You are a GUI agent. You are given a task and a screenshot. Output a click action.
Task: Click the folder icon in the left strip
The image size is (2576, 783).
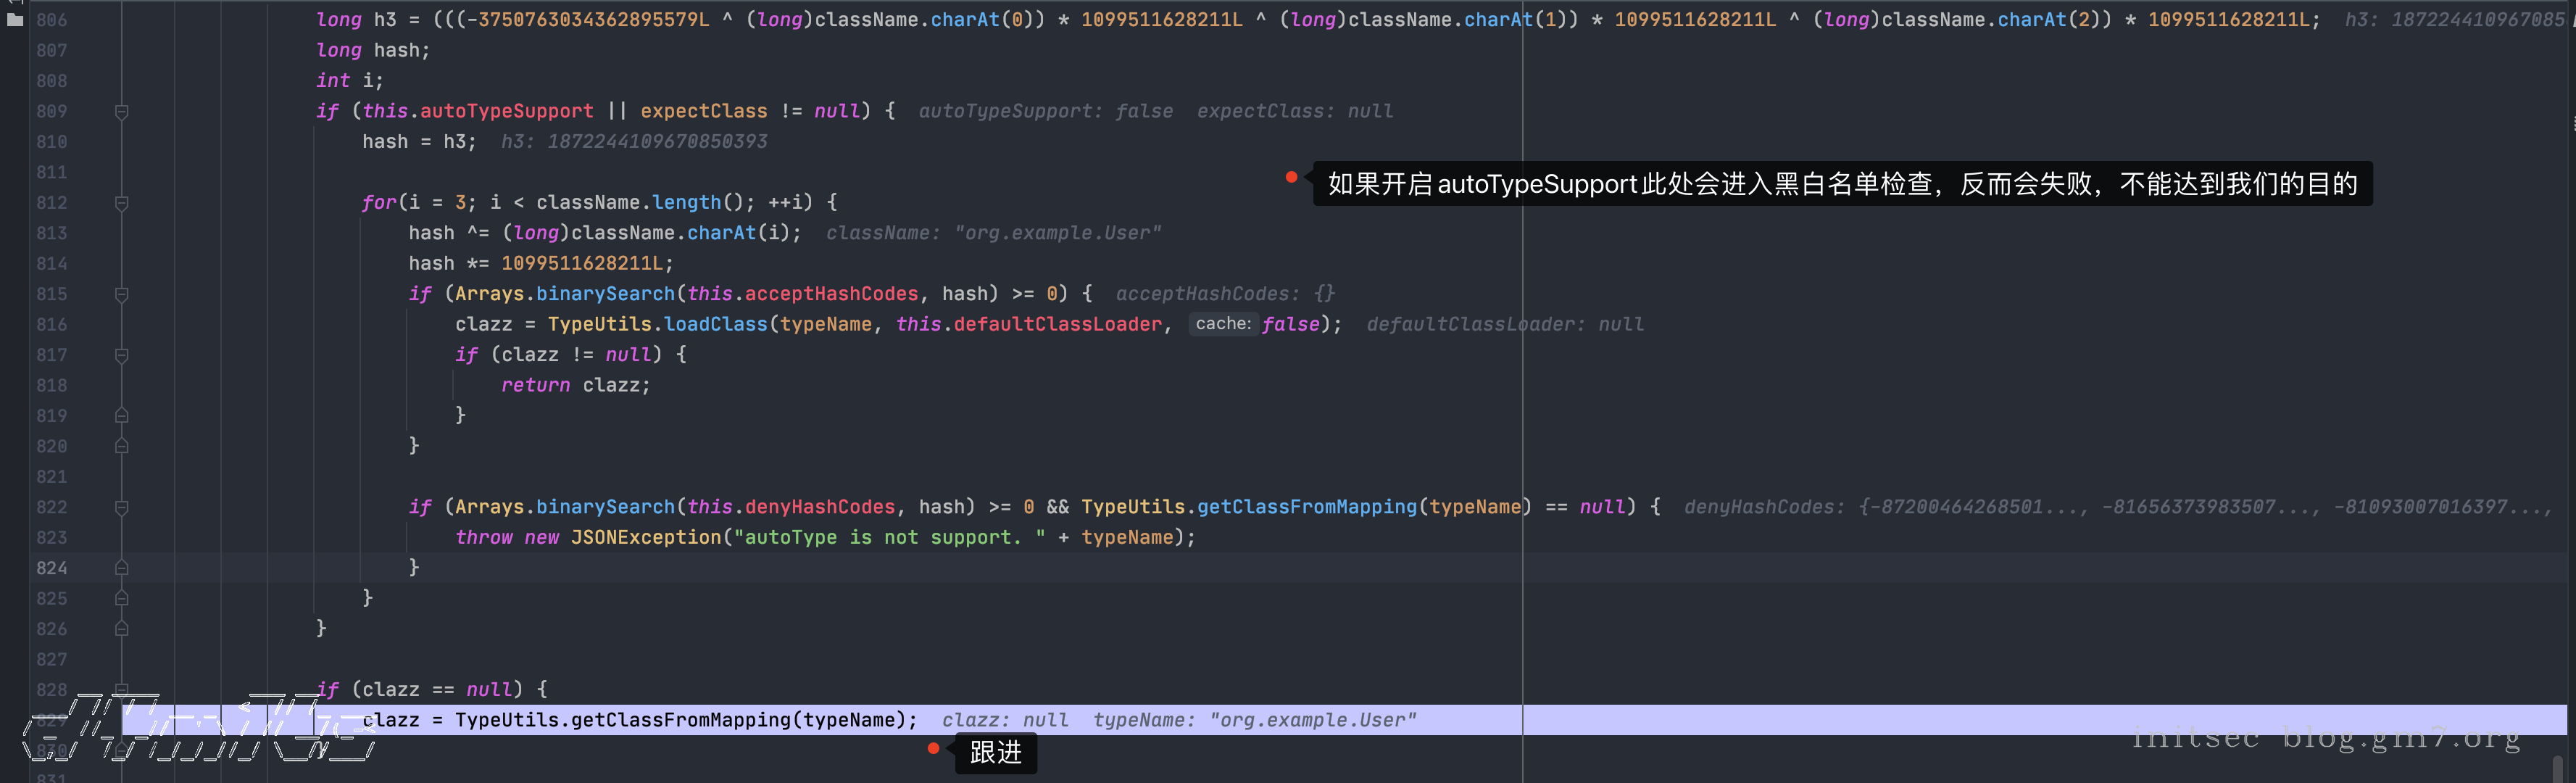[x=14, y=18]
